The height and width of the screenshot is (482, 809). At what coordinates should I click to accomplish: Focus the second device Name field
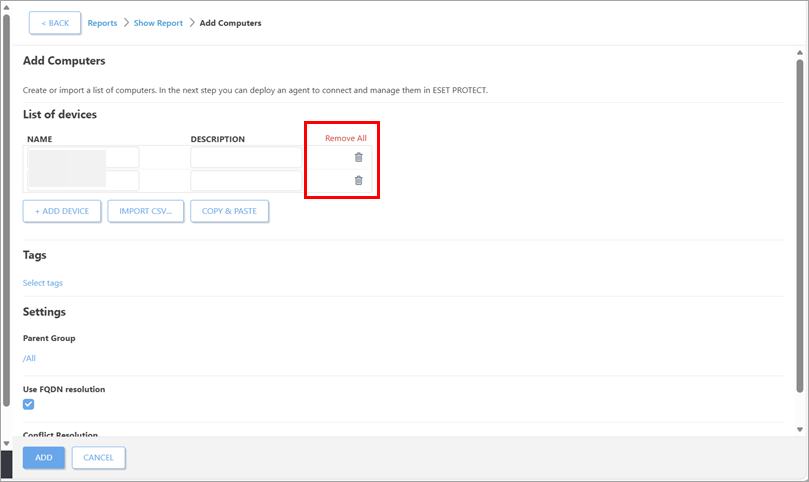point(82,181)
